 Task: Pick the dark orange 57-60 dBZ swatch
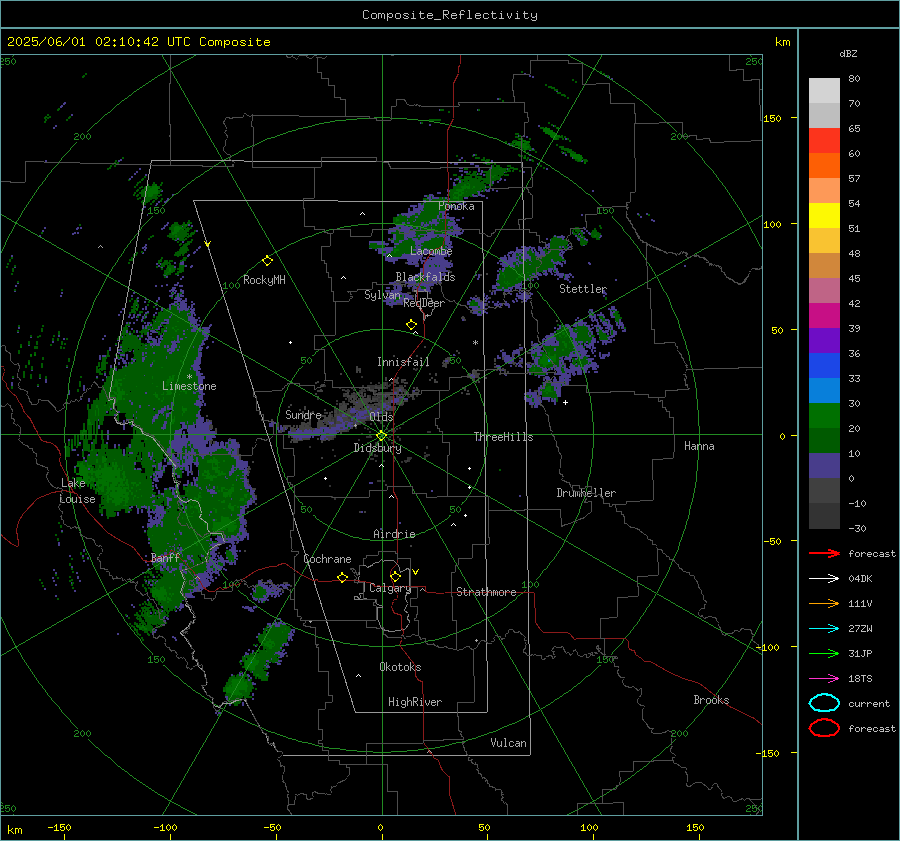[x=824, y=166]
